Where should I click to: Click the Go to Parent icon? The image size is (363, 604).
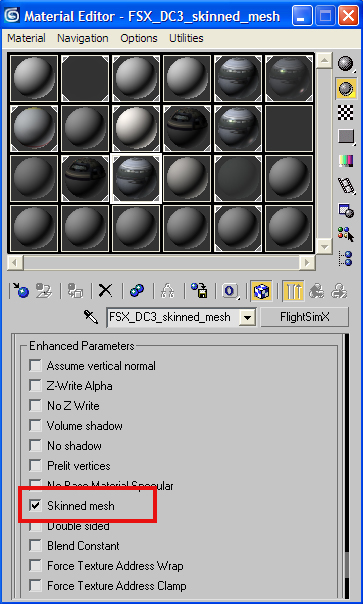(x=317, y=291)
